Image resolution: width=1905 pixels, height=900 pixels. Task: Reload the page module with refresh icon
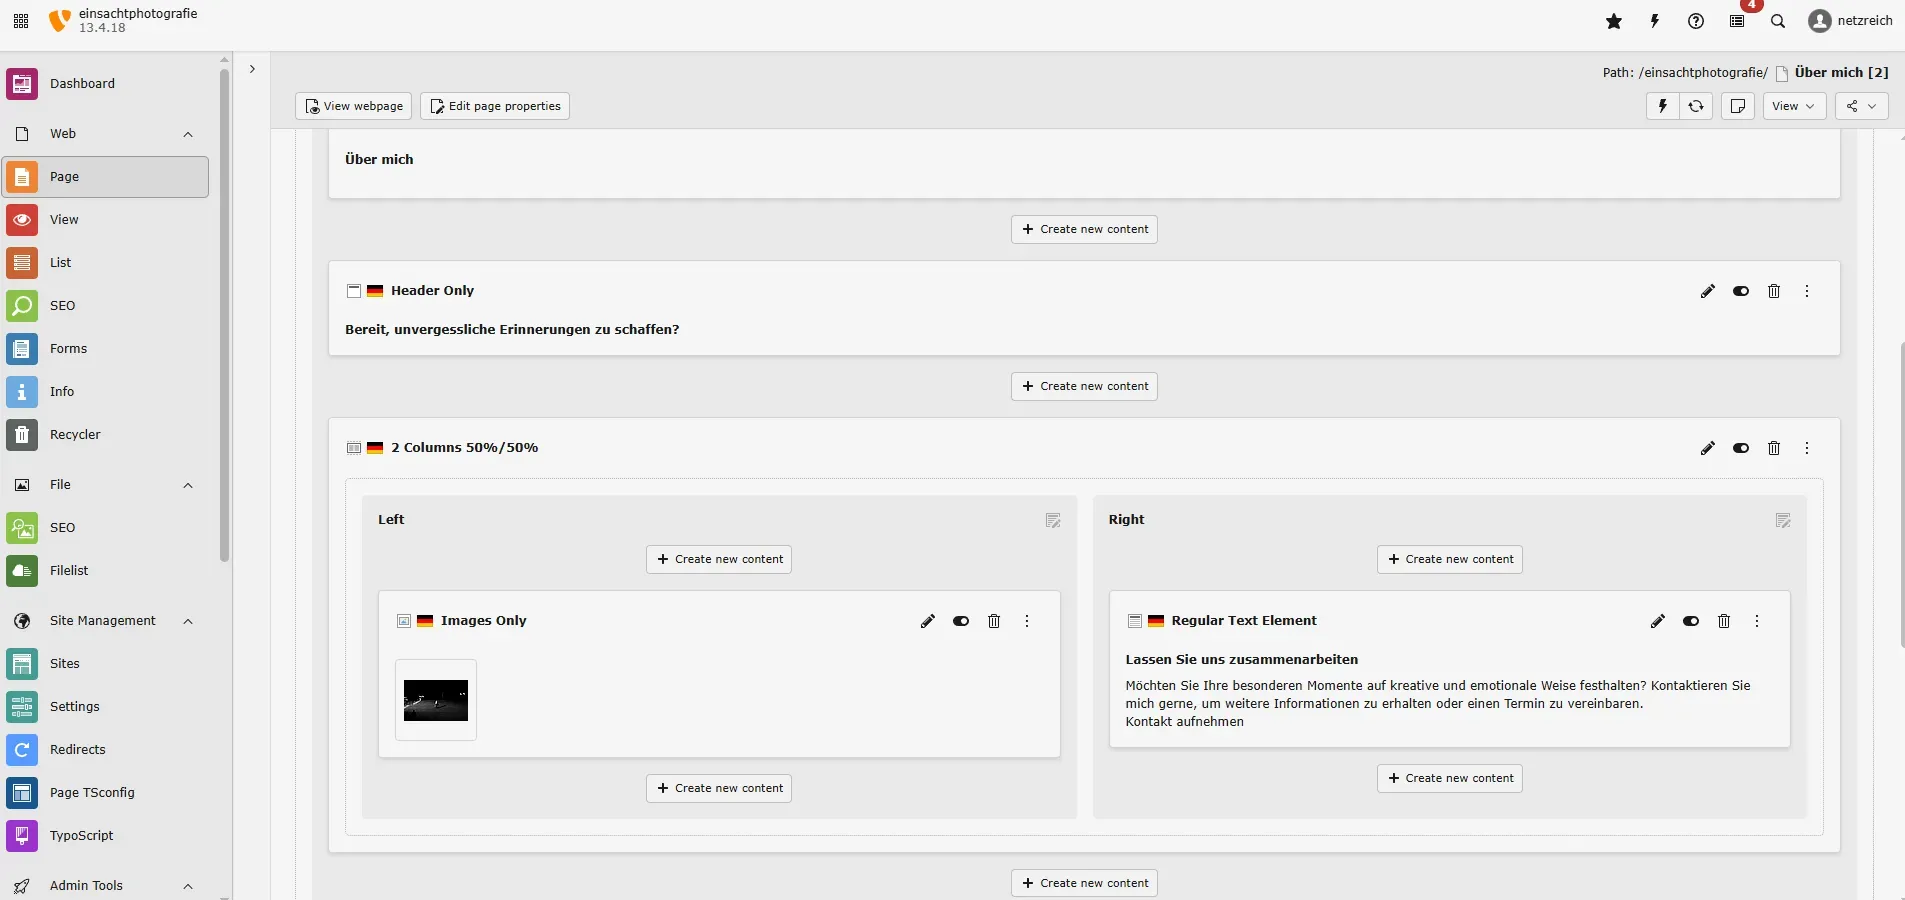pyautogui.click(x=1696, y=106)
